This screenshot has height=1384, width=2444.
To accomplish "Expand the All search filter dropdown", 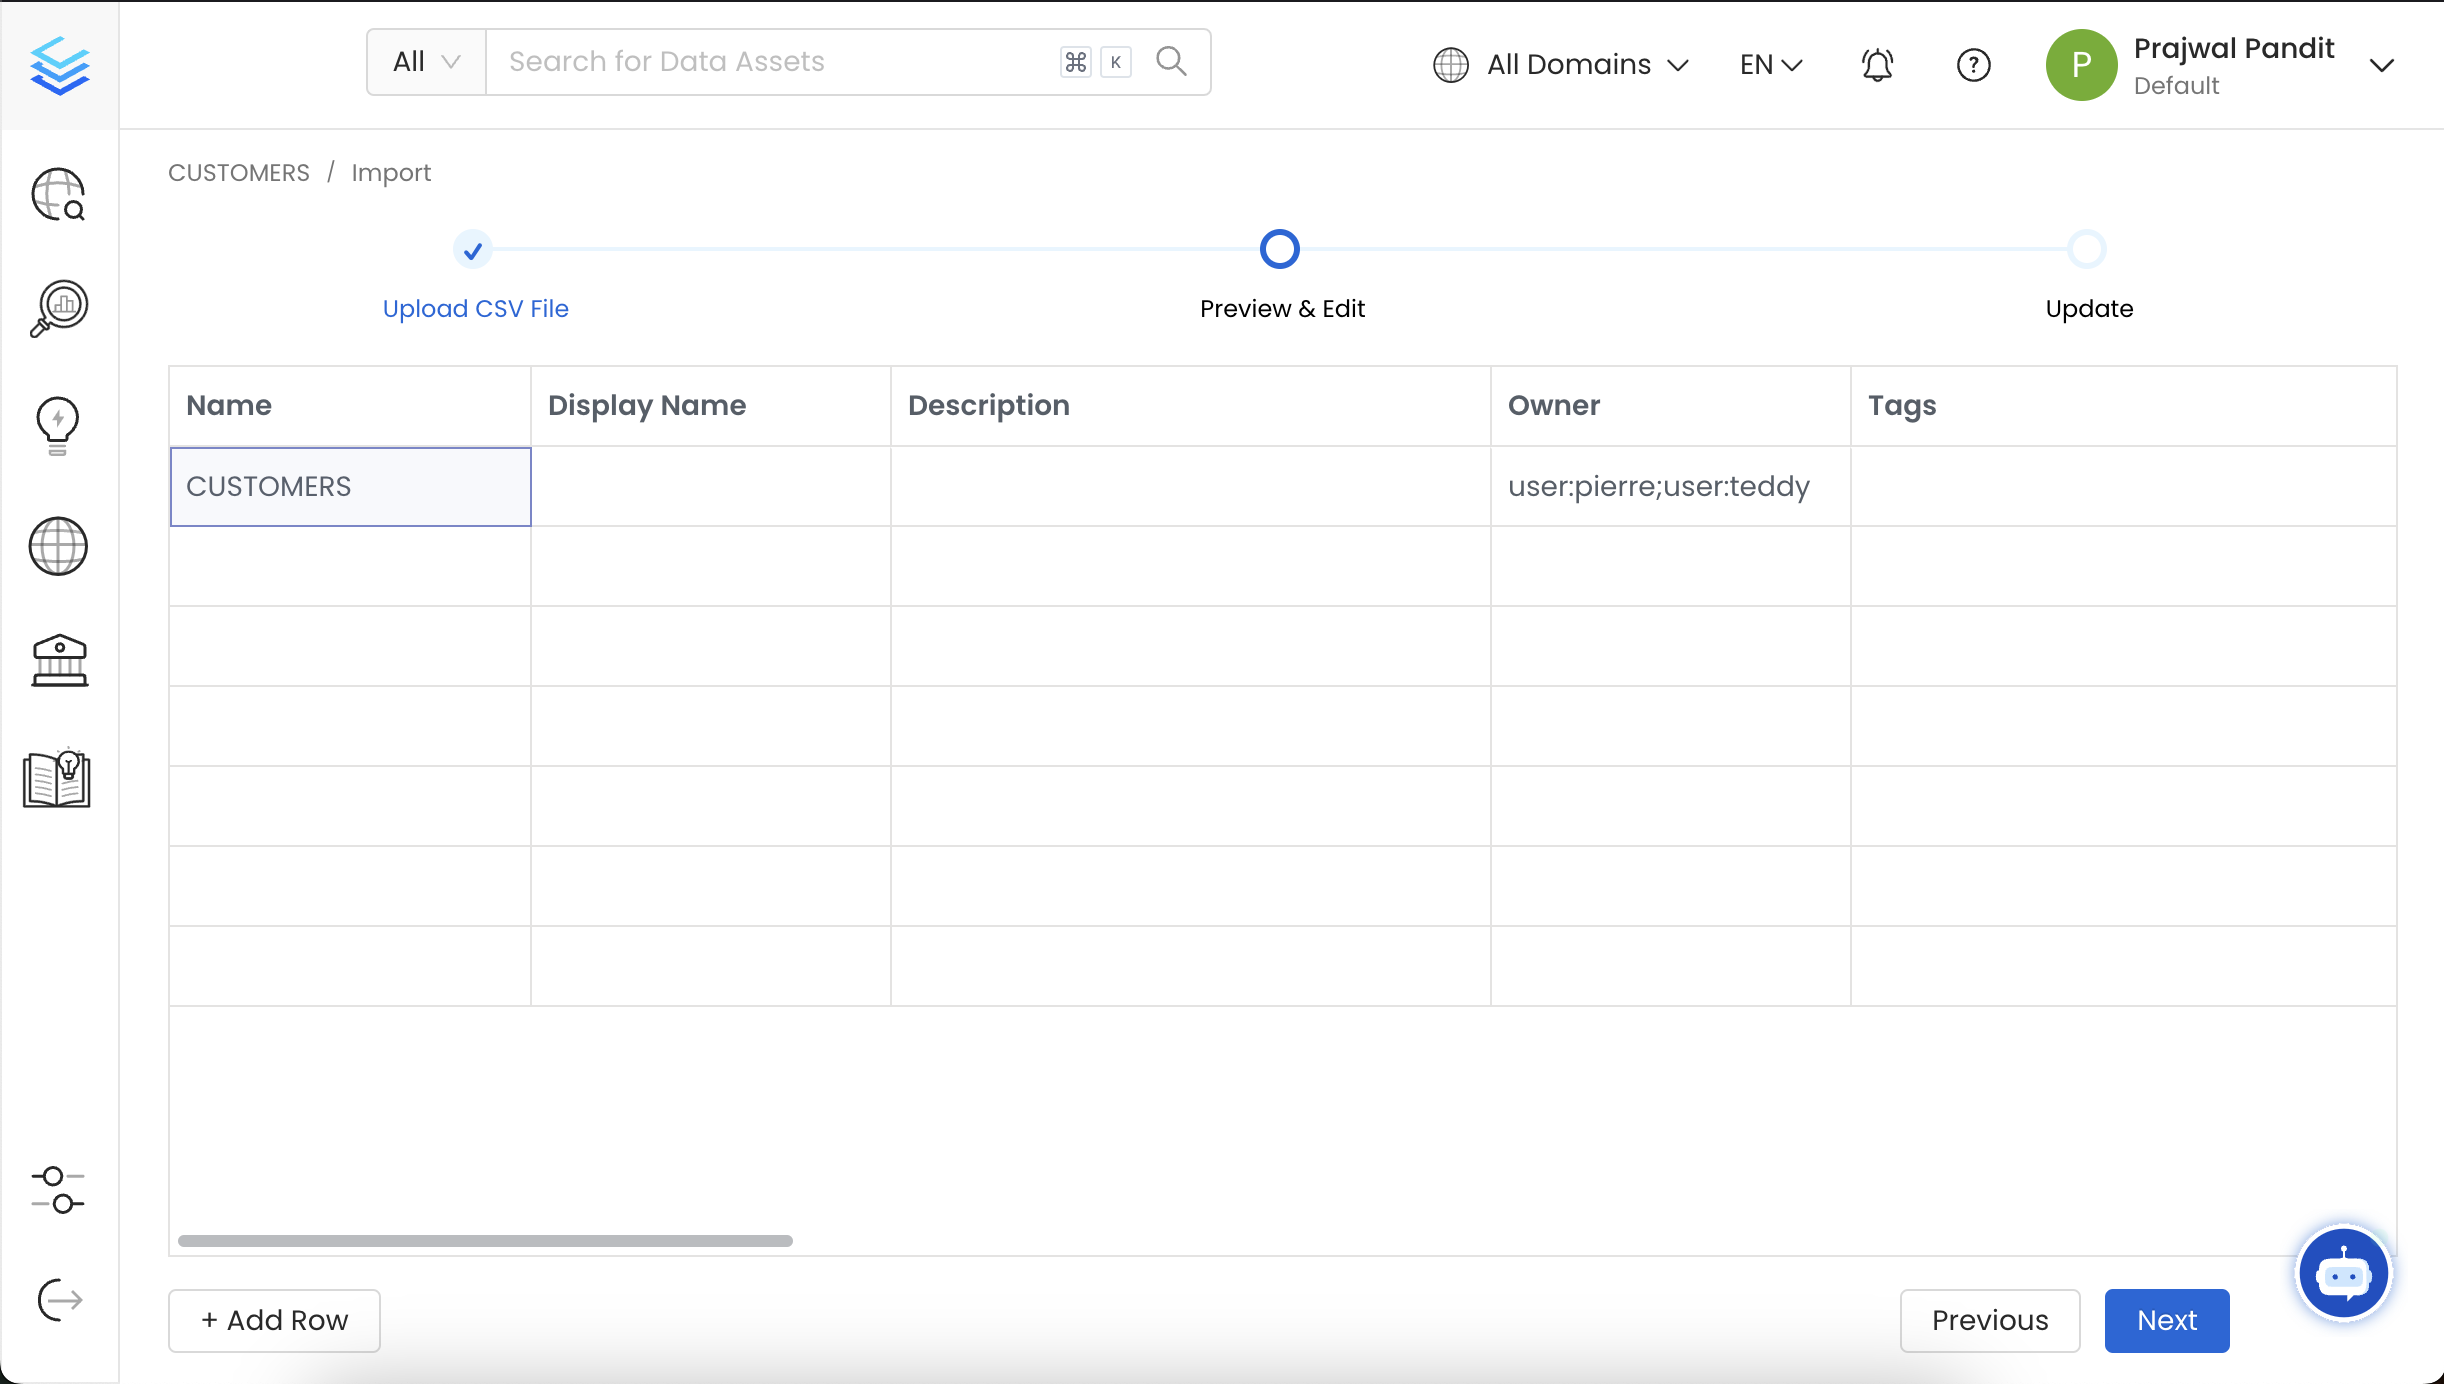I will 427,62.
